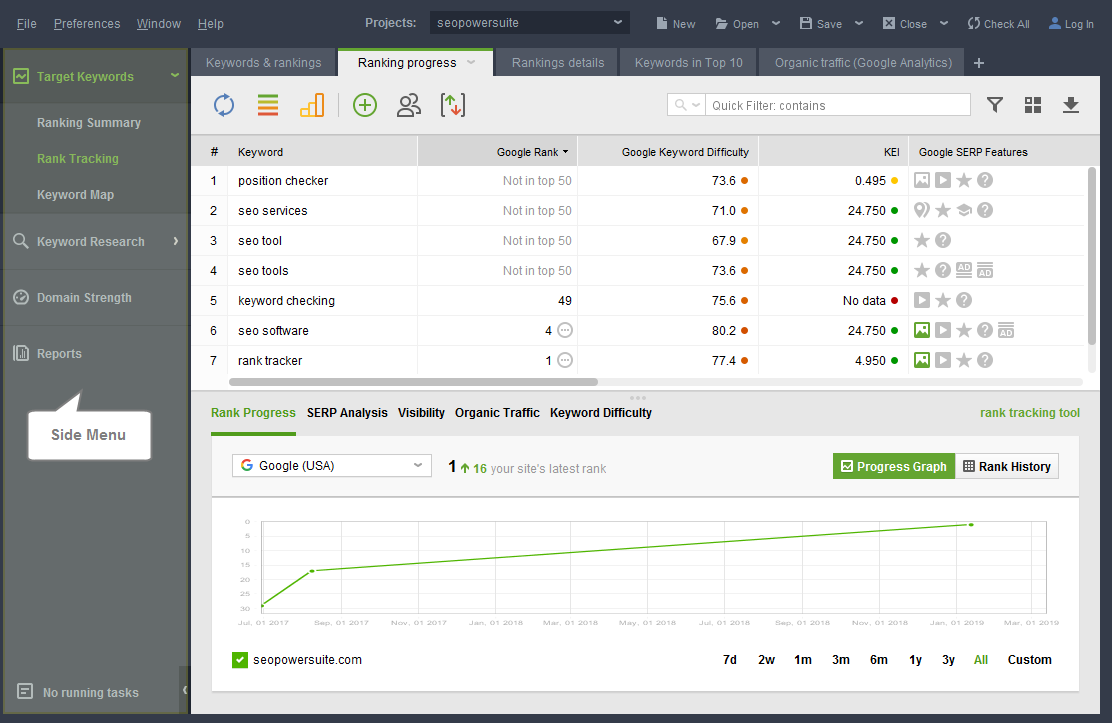Switch to Rankings details tab
The width and height of the screenshot is (1112, 723).
pos(558,62)
